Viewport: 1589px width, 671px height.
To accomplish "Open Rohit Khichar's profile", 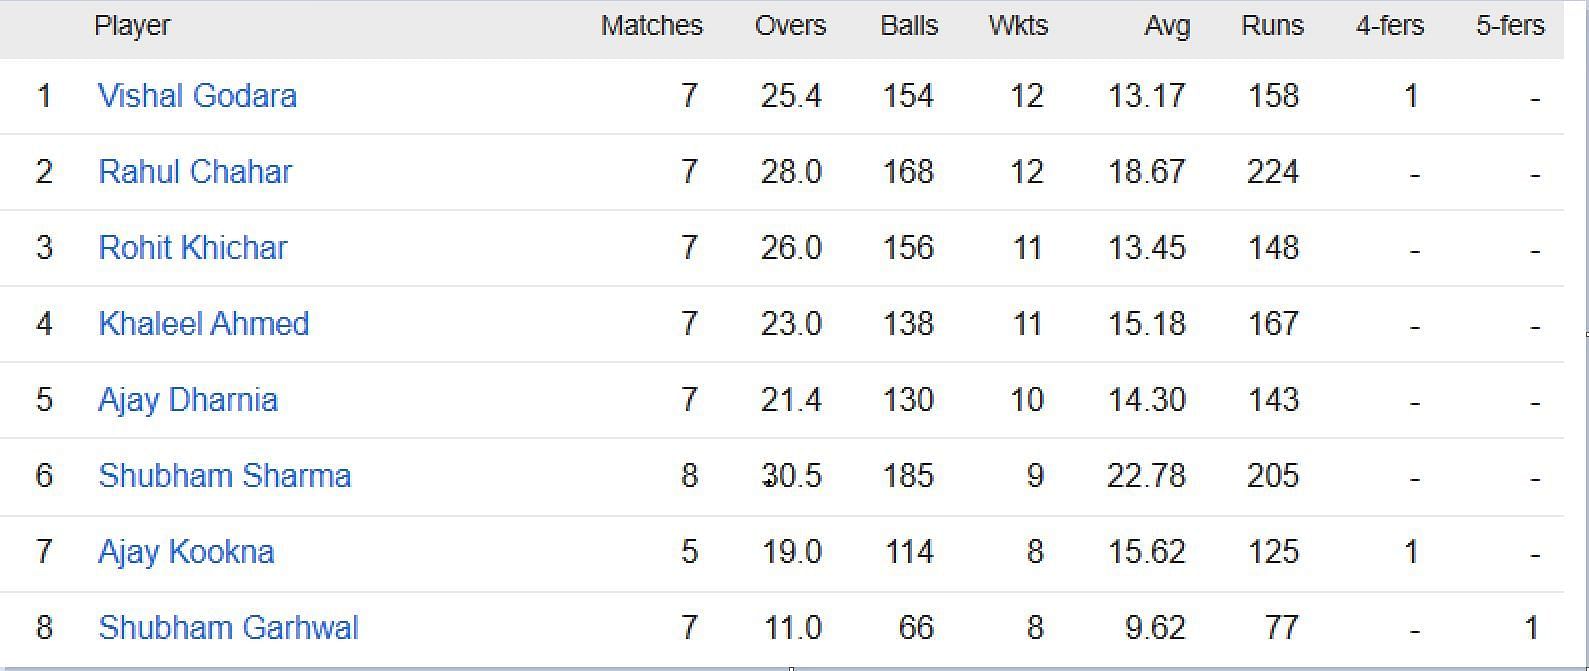I will [193, 248].
